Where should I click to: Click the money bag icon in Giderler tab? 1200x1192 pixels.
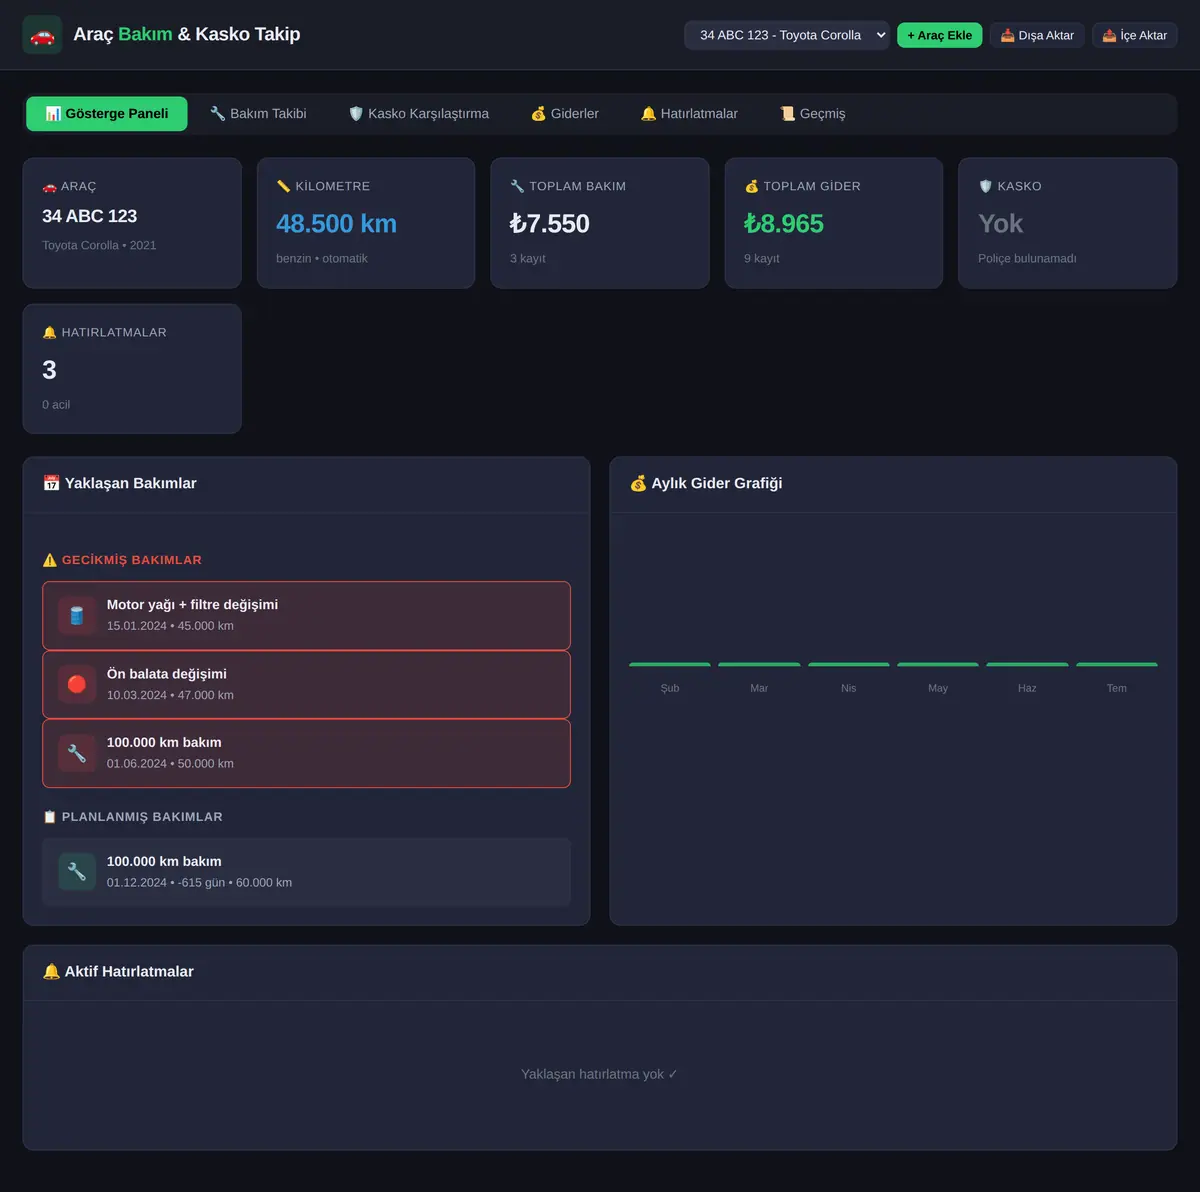click(x=539, y=114)
